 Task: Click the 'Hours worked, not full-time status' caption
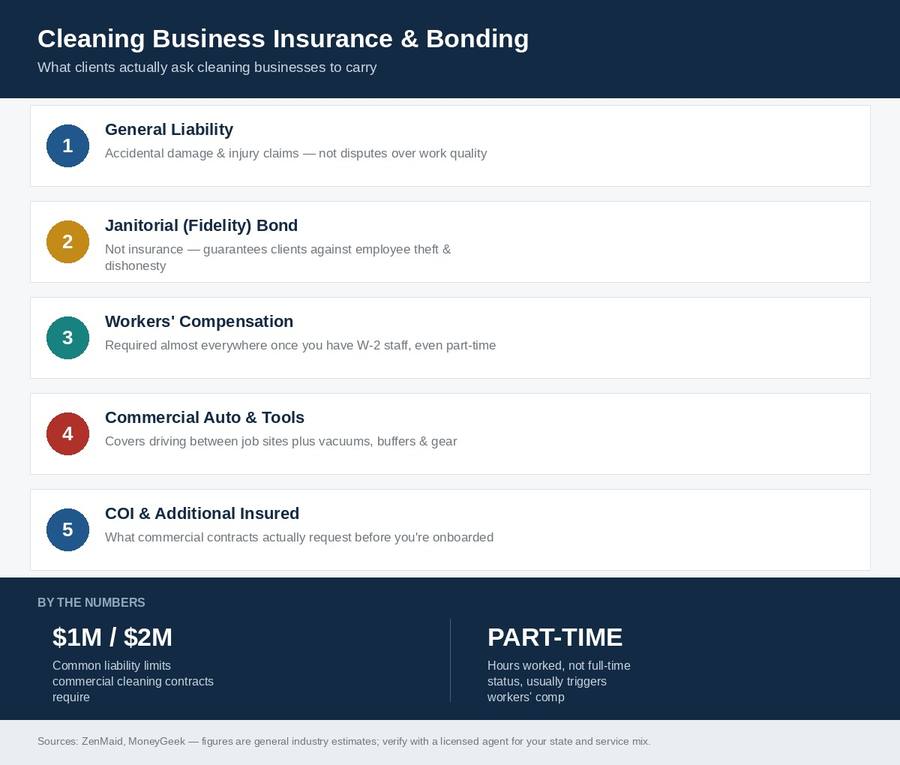558,681
